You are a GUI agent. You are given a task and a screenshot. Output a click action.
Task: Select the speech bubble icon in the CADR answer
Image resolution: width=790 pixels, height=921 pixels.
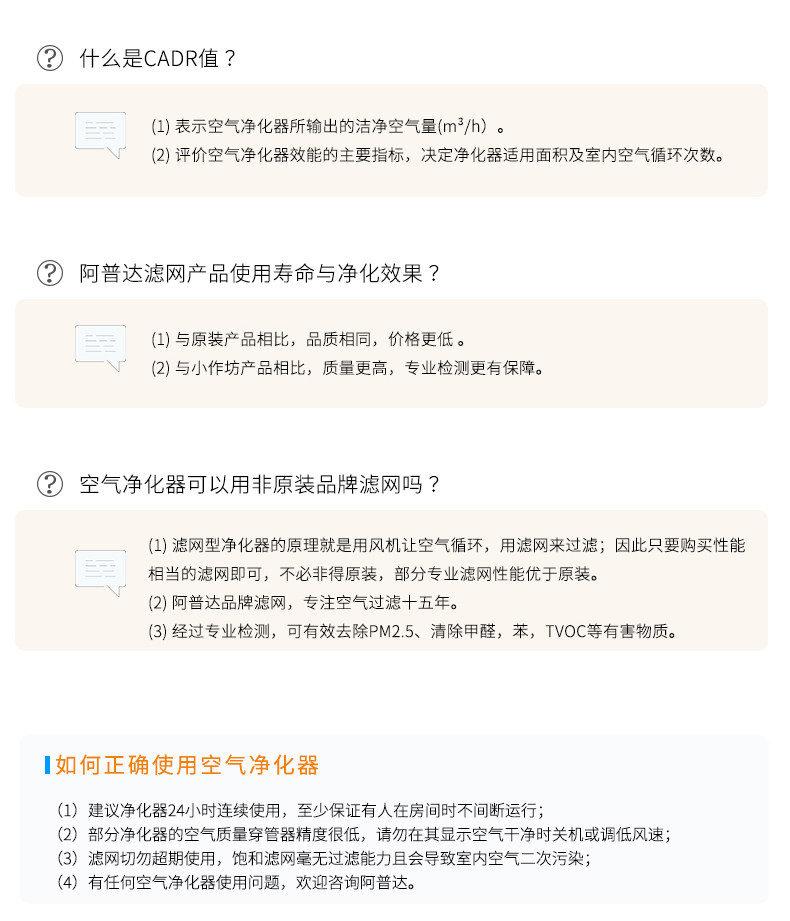(100, 135)
